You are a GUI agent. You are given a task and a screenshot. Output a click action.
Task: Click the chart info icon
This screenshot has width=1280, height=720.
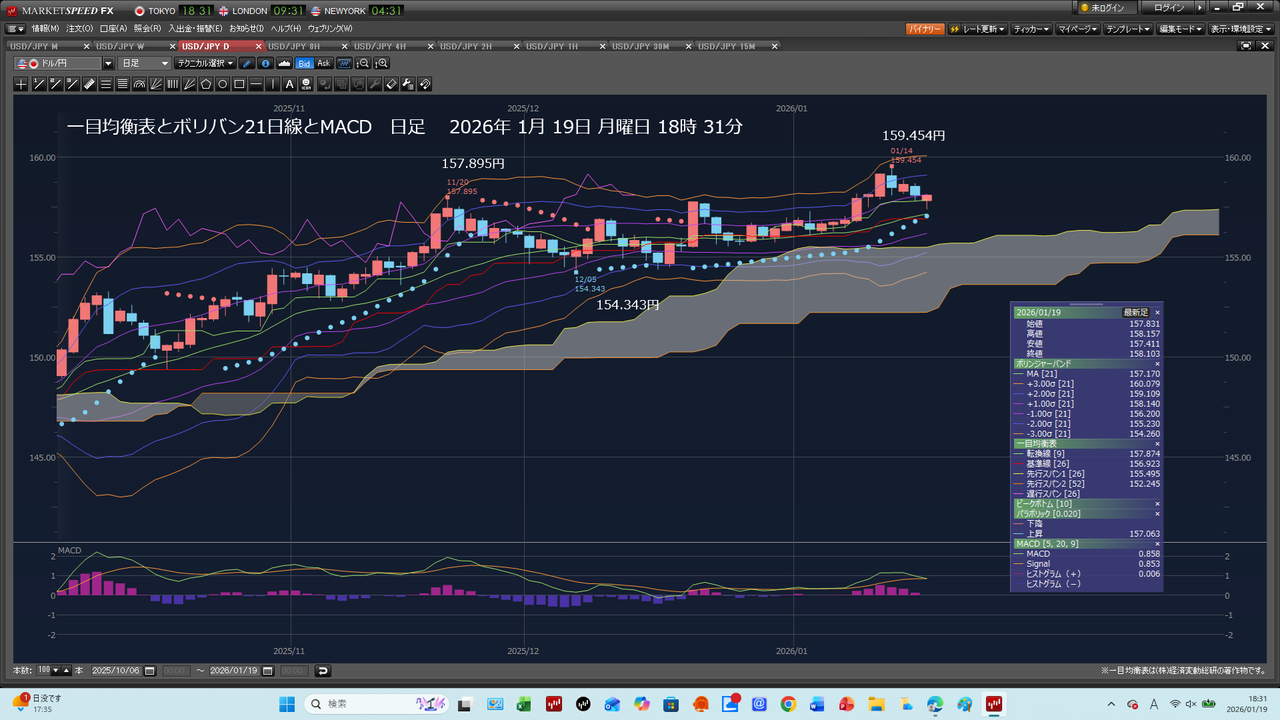(x=265, y=63)
